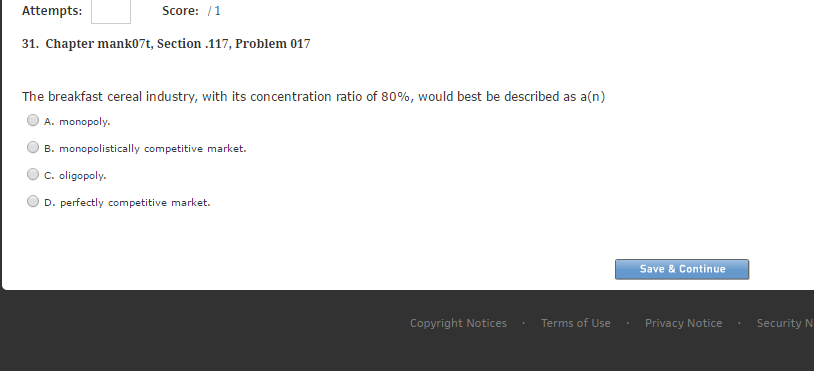
Task: Select radio button for option A monopoly
Action: [33, 120]
